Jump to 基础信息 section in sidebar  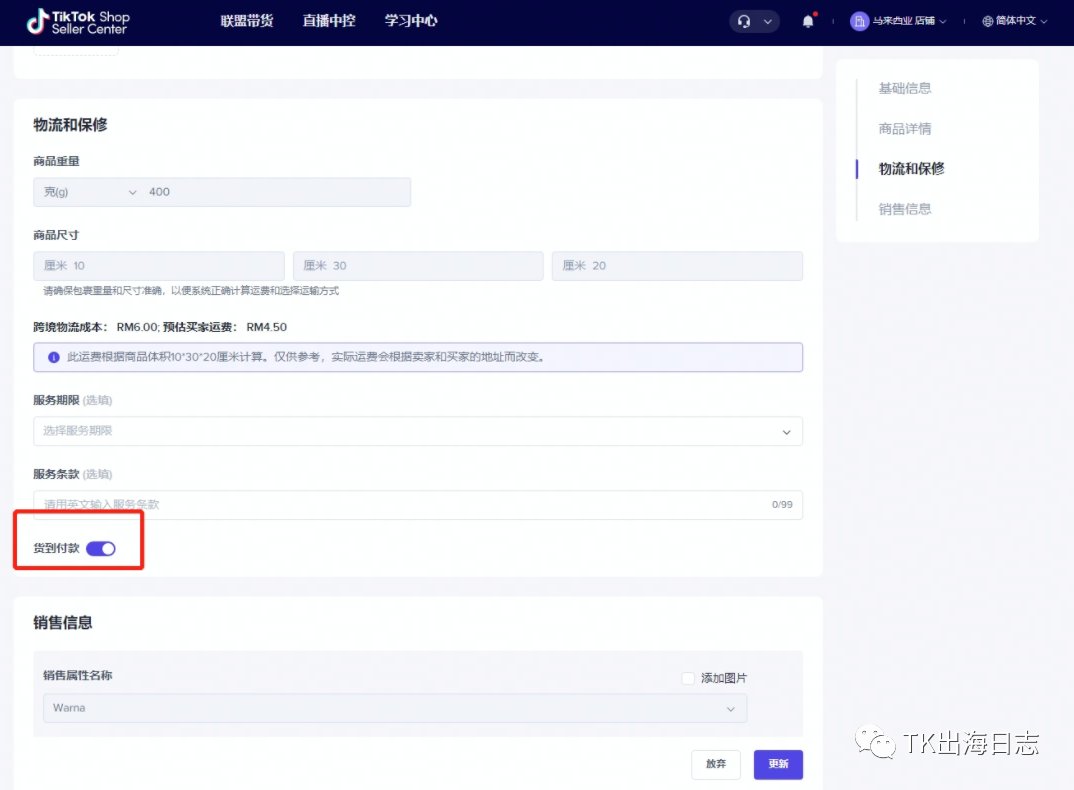(x=905, y=88)
